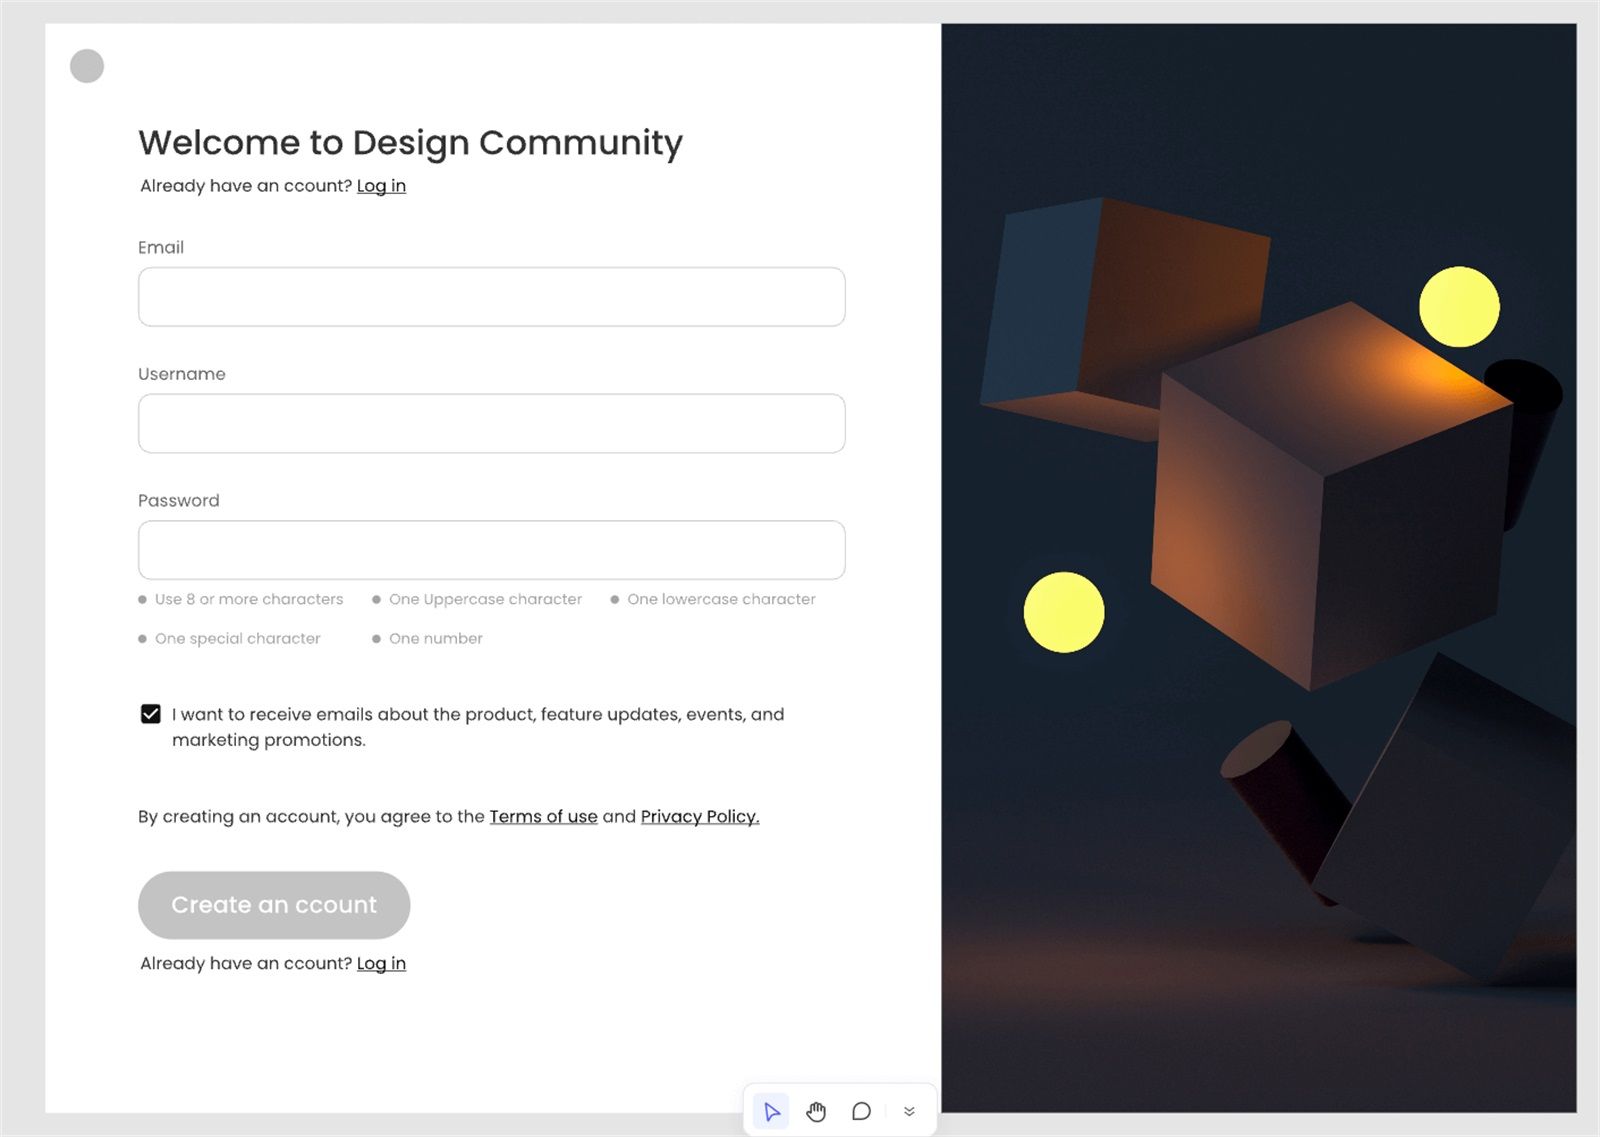The width and height of the screenshot is (1600, 1137).
Task: Choose the comment bubble tool
Action: pyautogui.click(x=861, y=1111)
